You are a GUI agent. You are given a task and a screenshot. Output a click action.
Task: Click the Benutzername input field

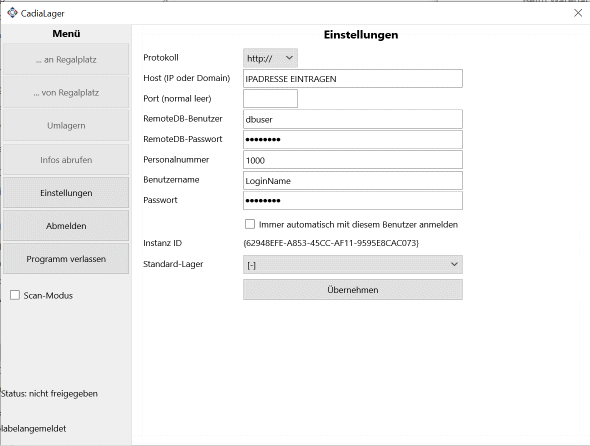[x=353, y=181]
